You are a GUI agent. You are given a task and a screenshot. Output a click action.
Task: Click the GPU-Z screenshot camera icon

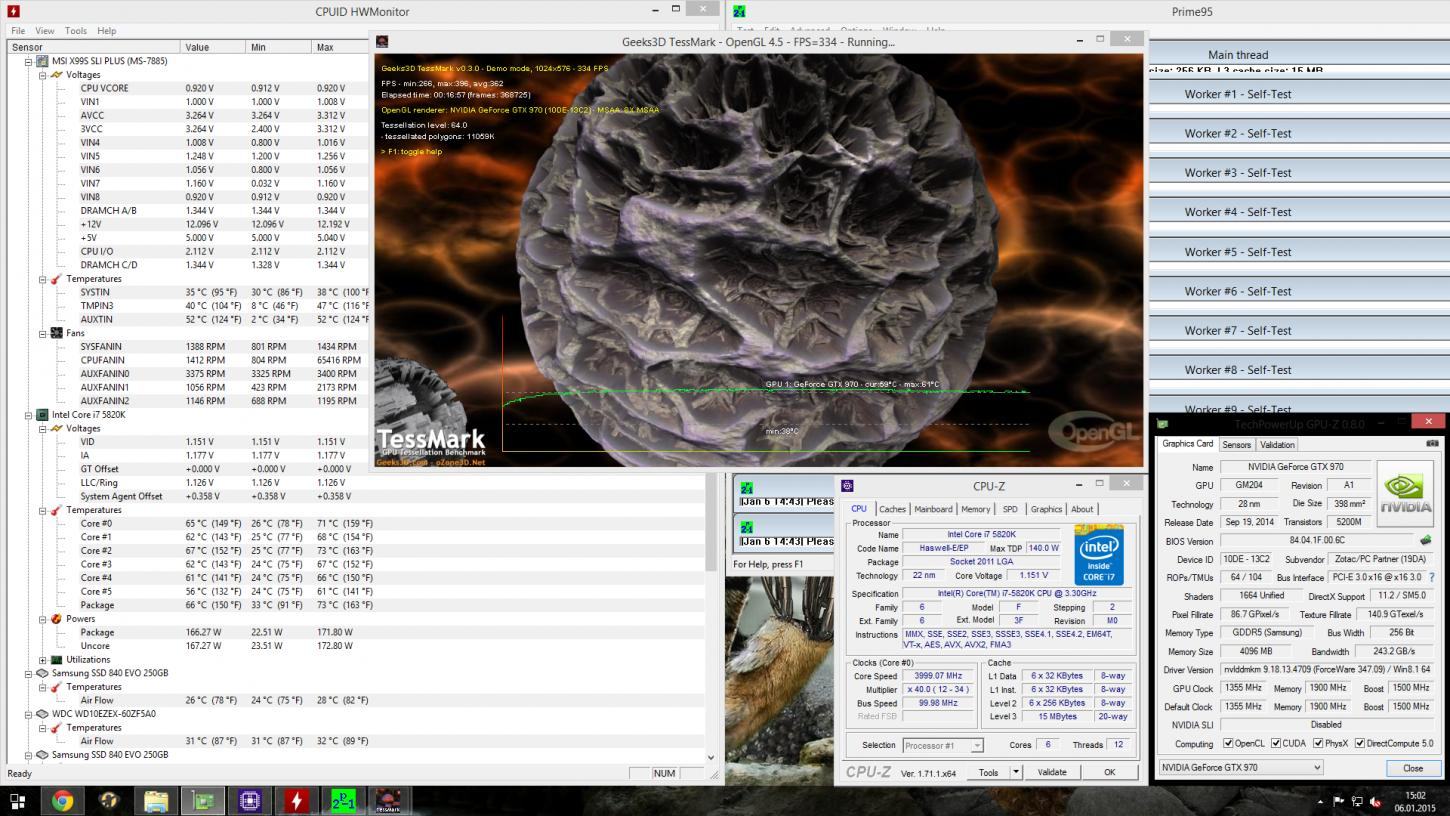(x=1432, y=443)
